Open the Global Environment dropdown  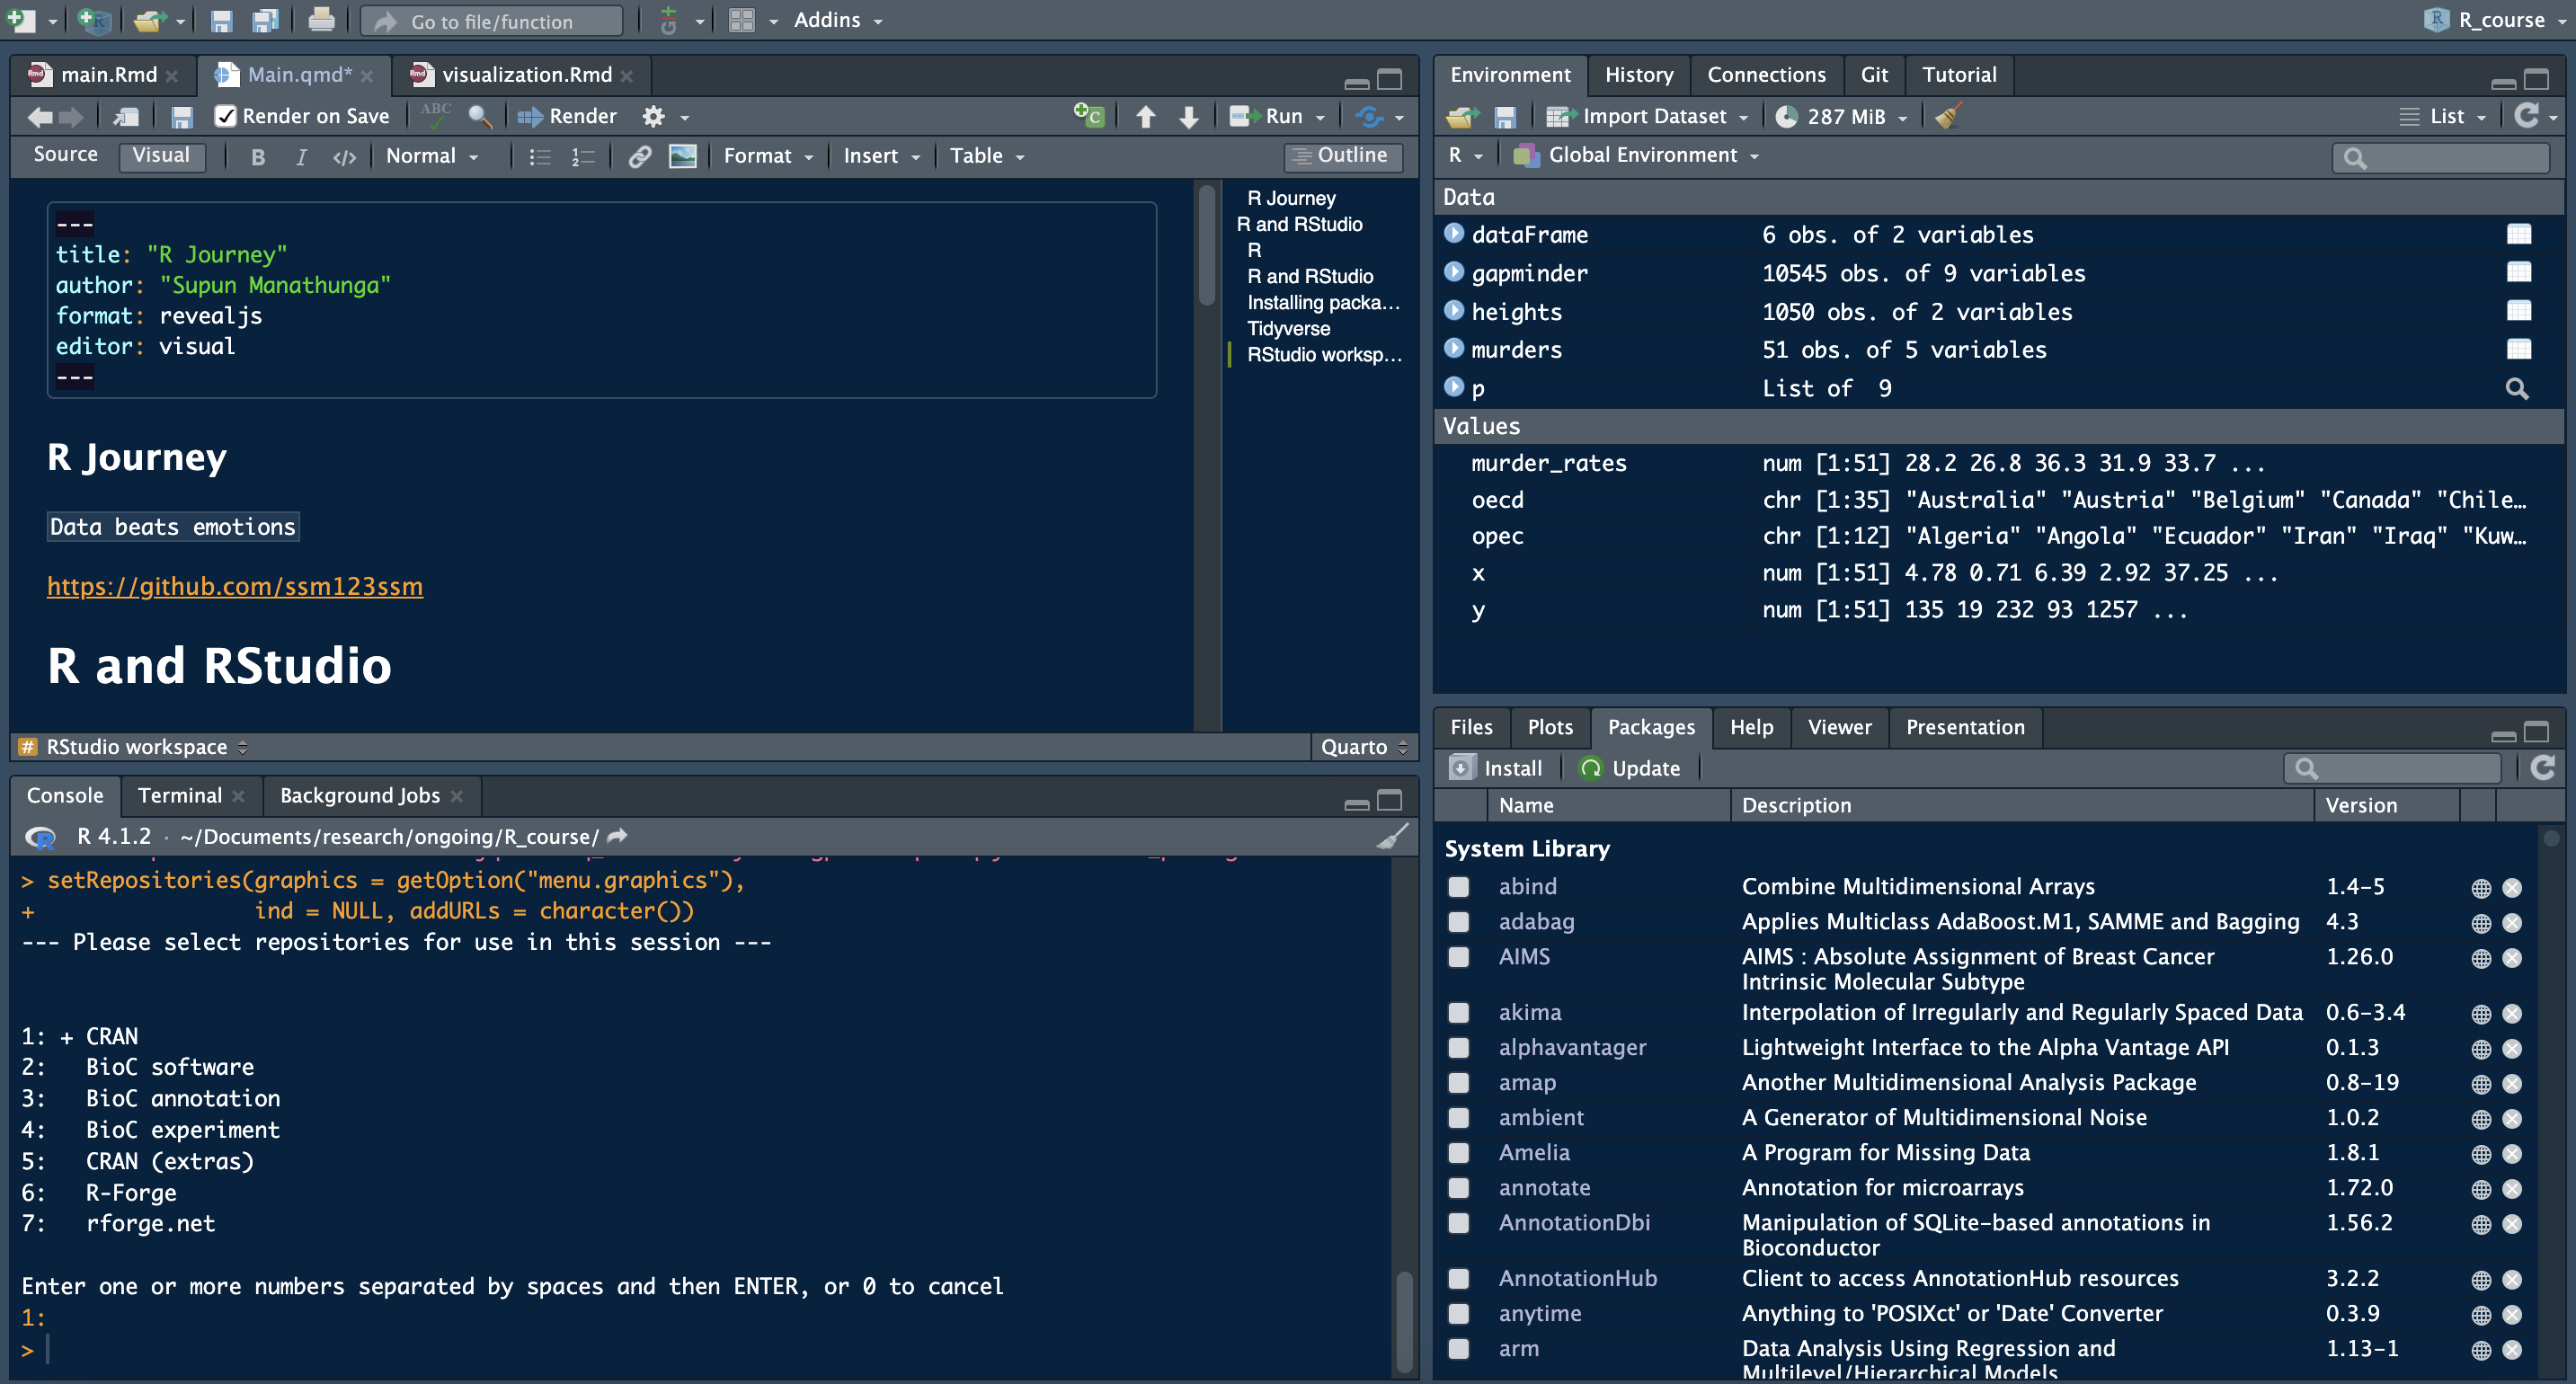click(1636, 155)
